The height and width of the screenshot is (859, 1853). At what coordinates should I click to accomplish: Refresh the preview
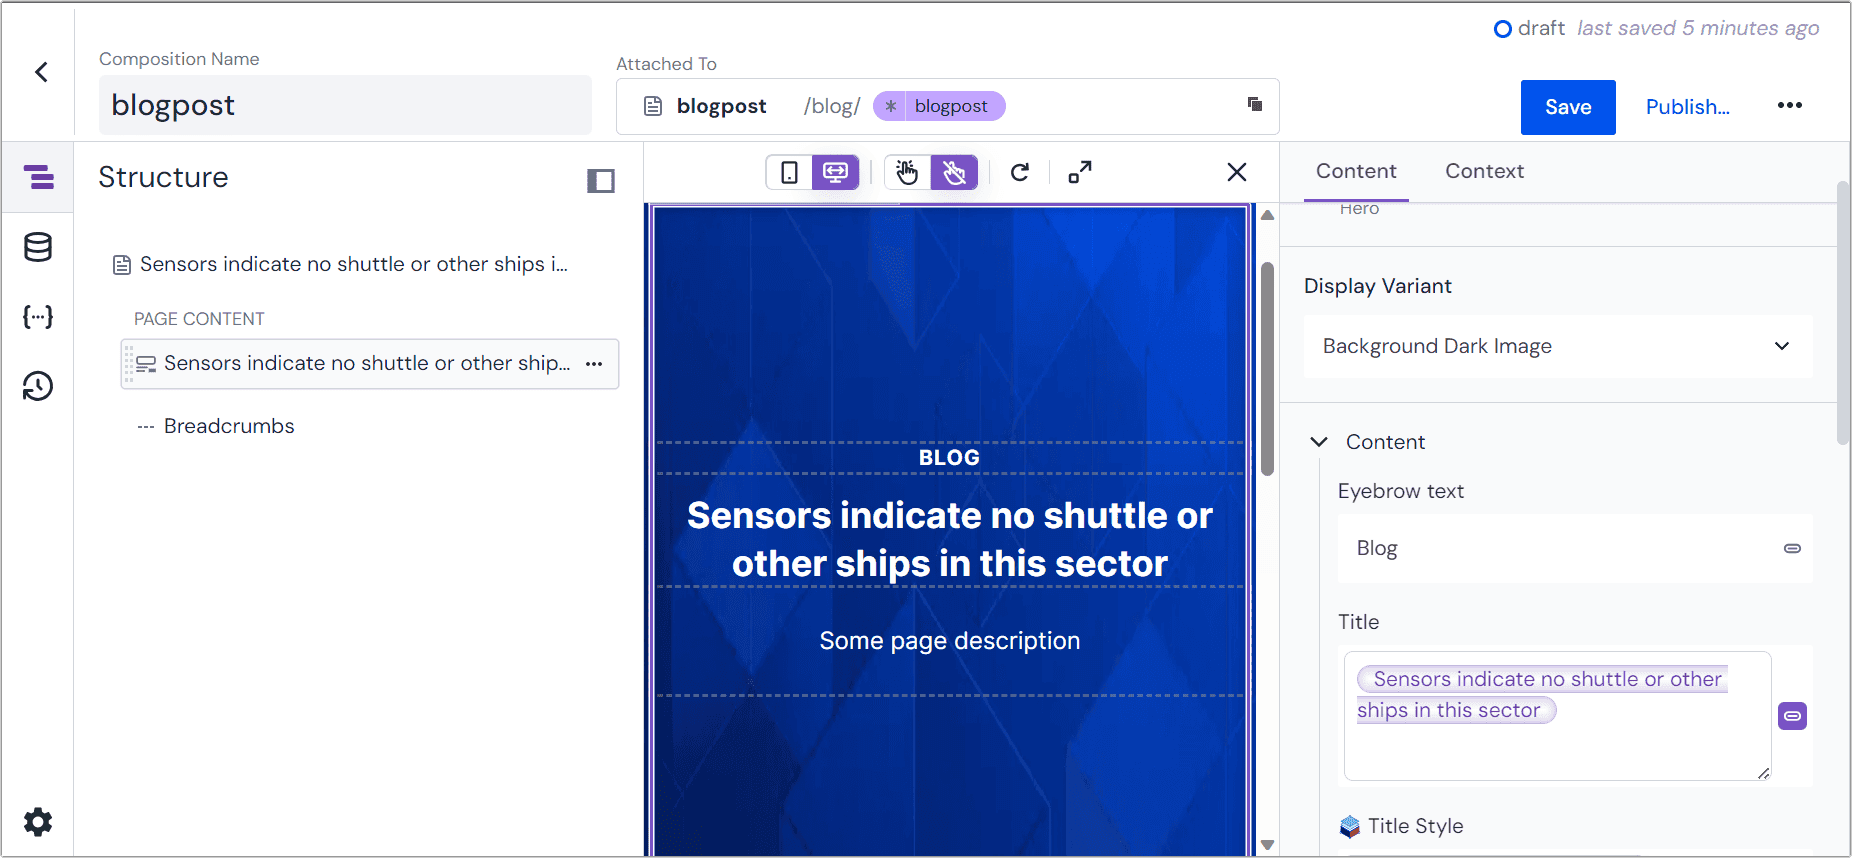click(x=1020, y=172)
